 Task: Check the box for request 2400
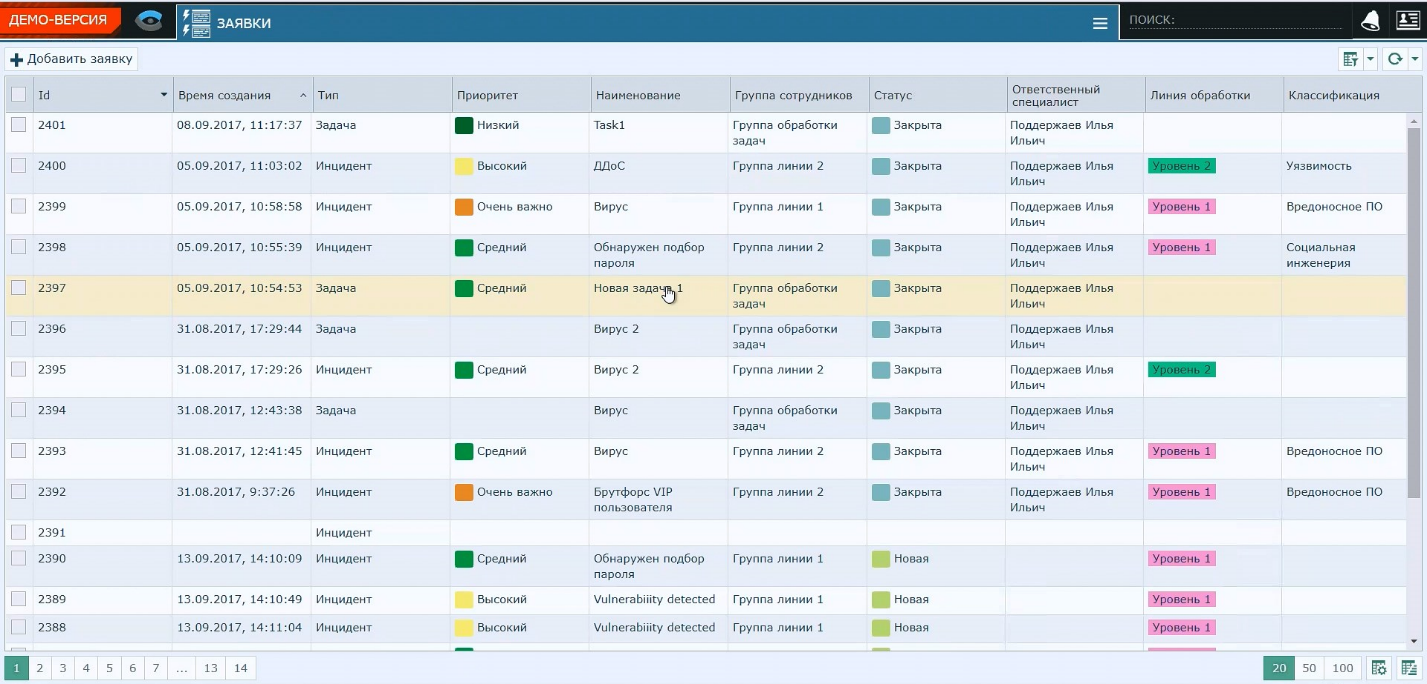click(19, 166)
